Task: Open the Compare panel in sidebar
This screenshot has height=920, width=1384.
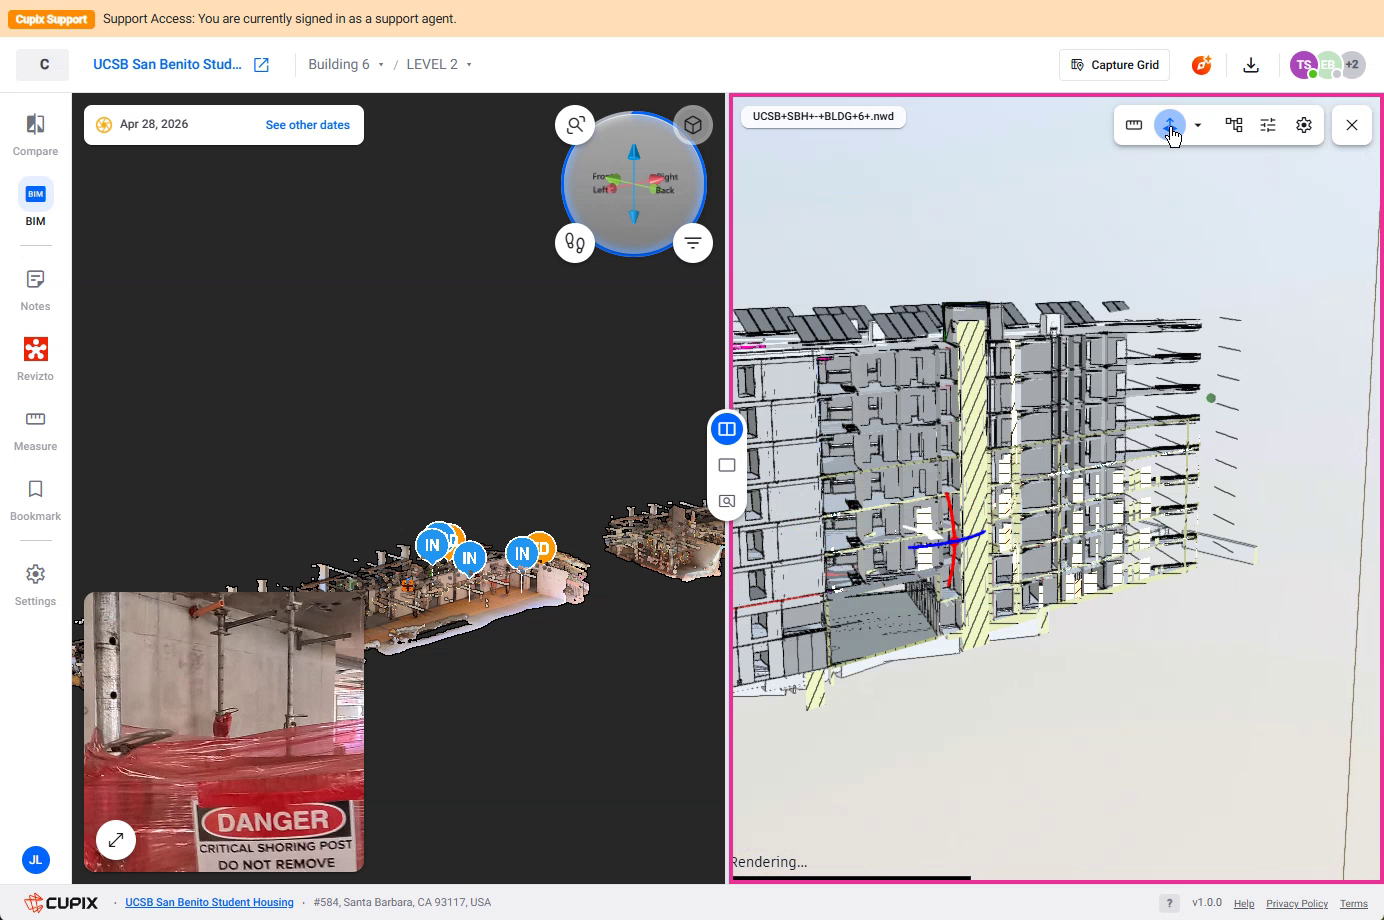Action: coord(35,134)
